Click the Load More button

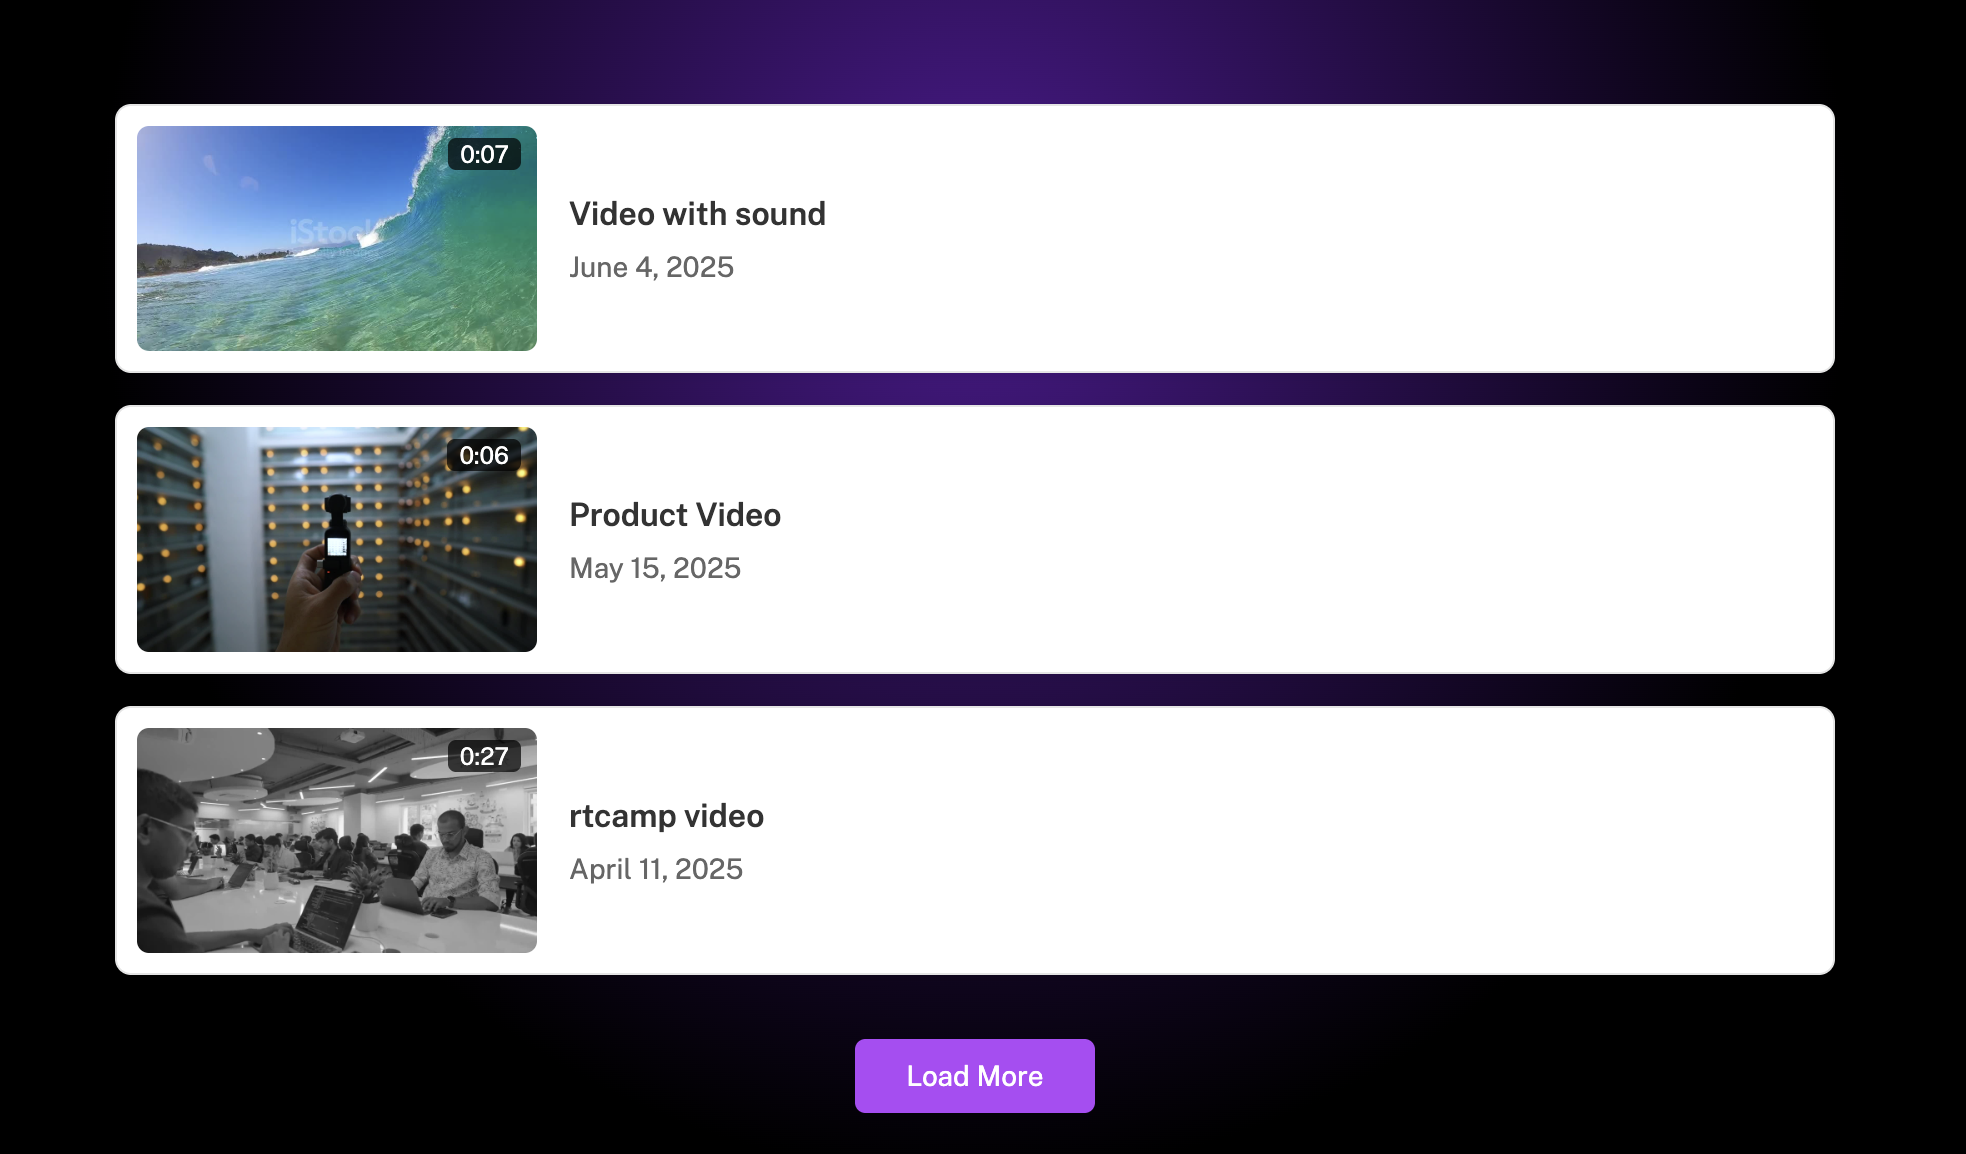coord(974,1076)
